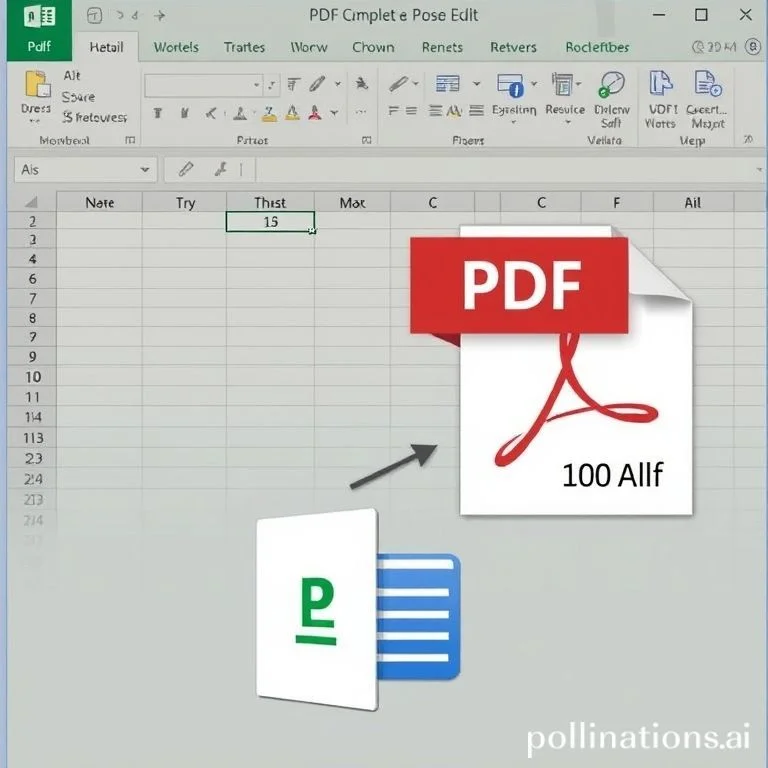The width and height of the screenshot is (768, 768).
Task: Click the account icon at top right
Action: point(753,47)
